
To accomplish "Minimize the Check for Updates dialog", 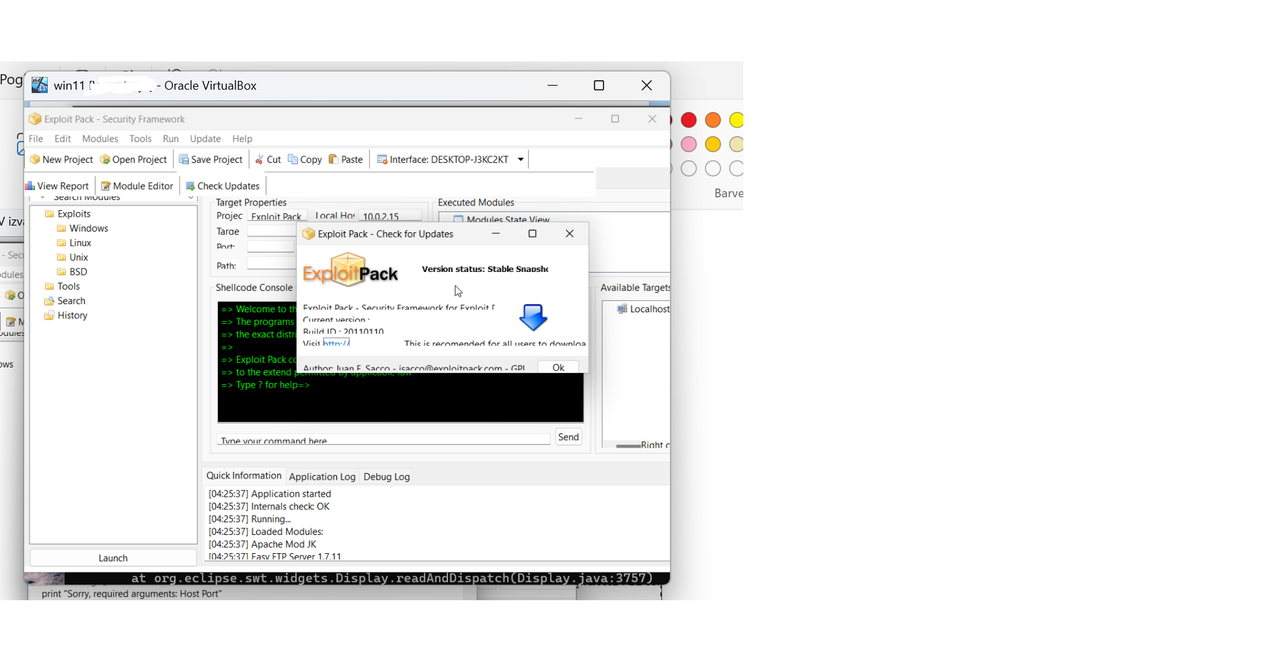I will pos(495,234).
